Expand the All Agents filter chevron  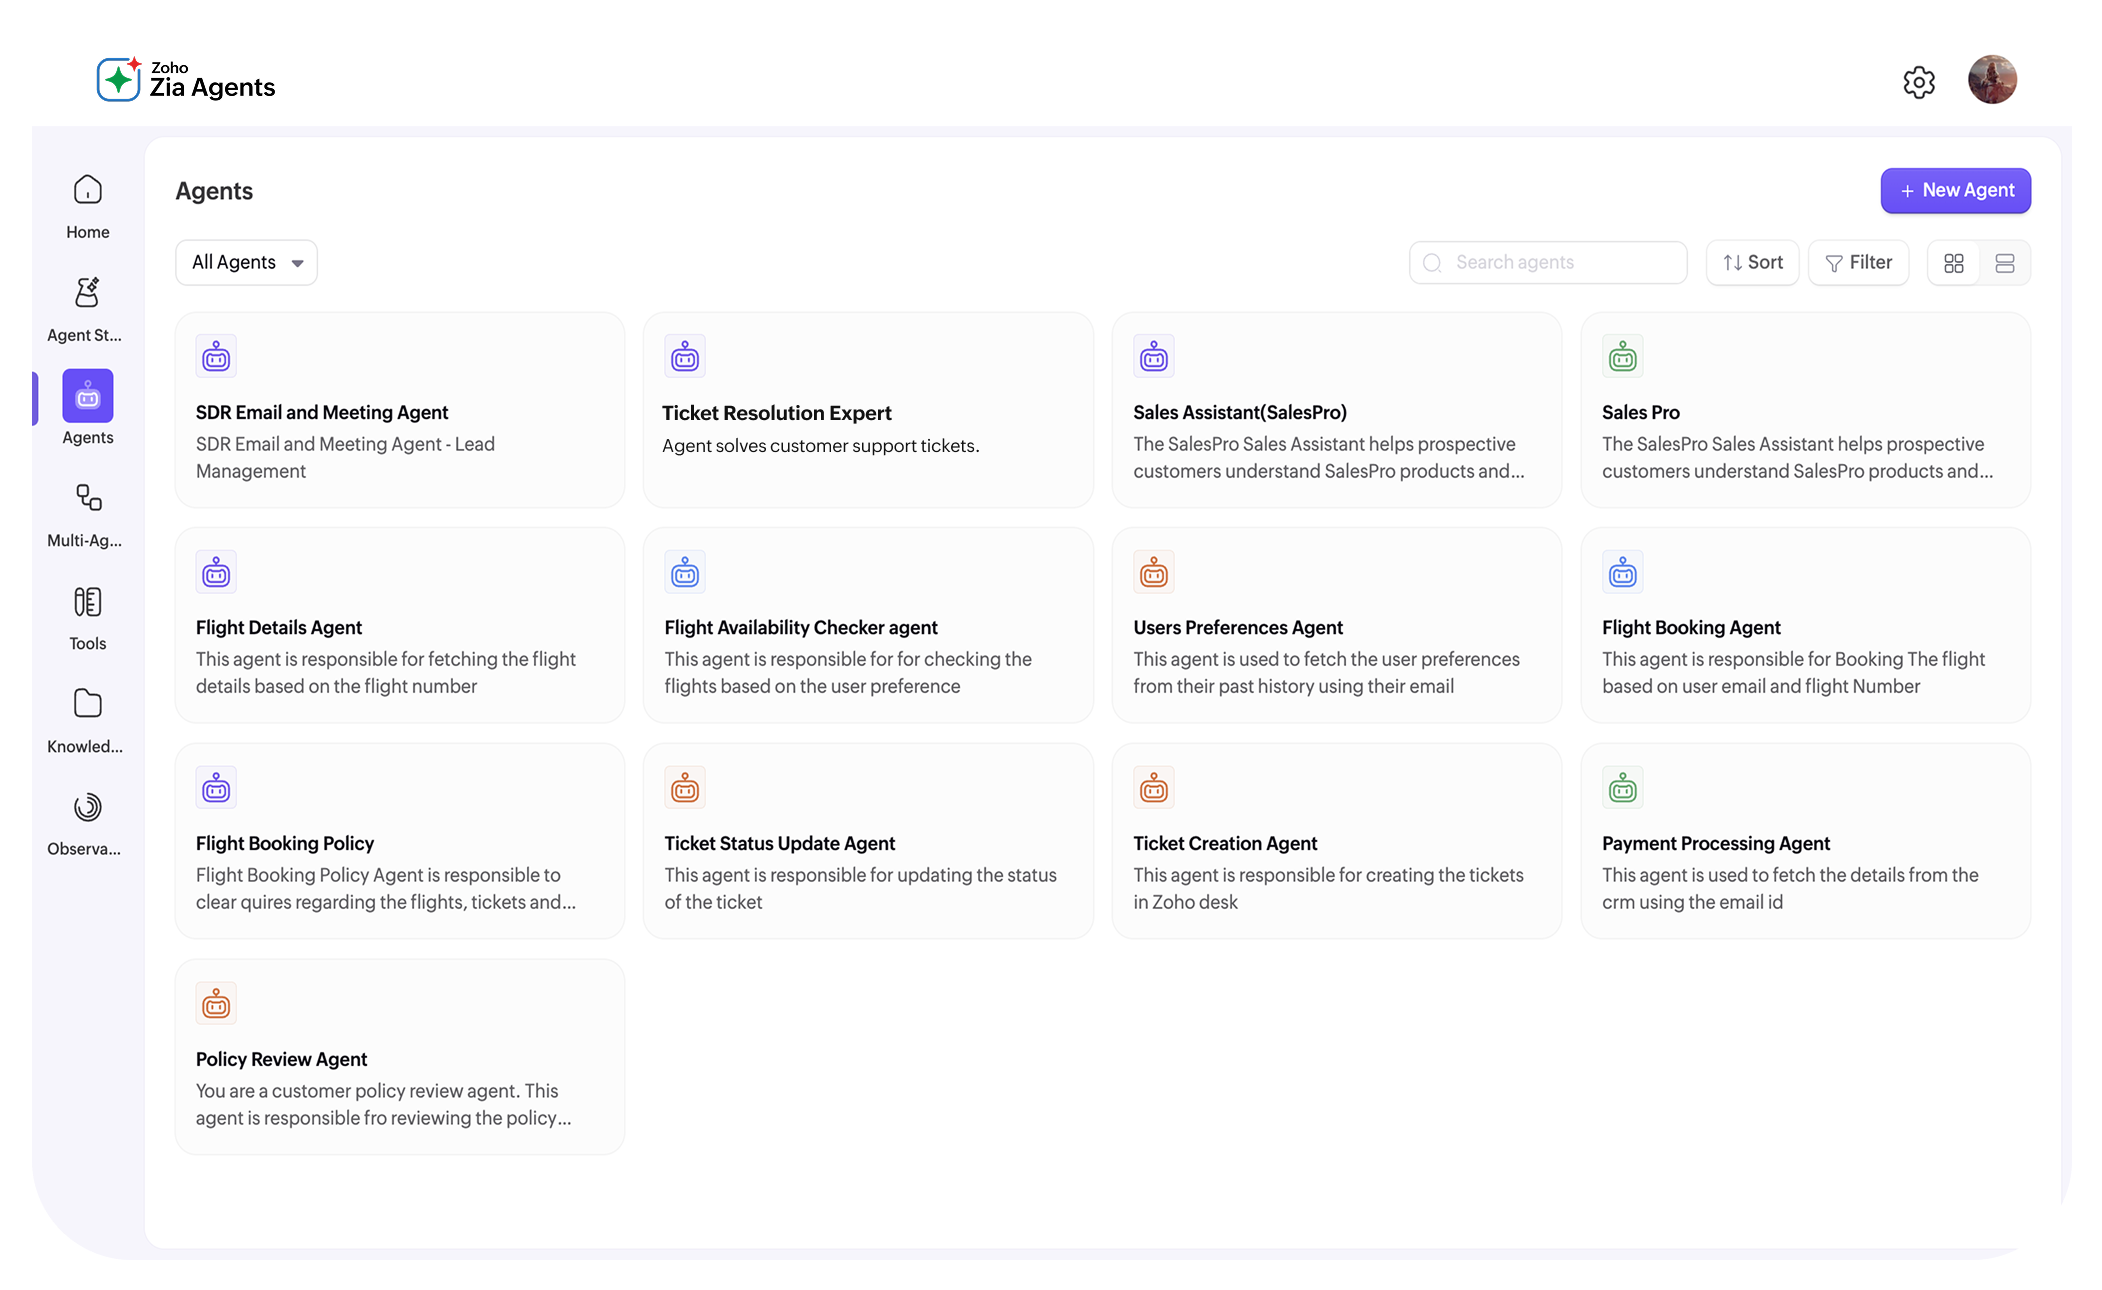[297, 263]
